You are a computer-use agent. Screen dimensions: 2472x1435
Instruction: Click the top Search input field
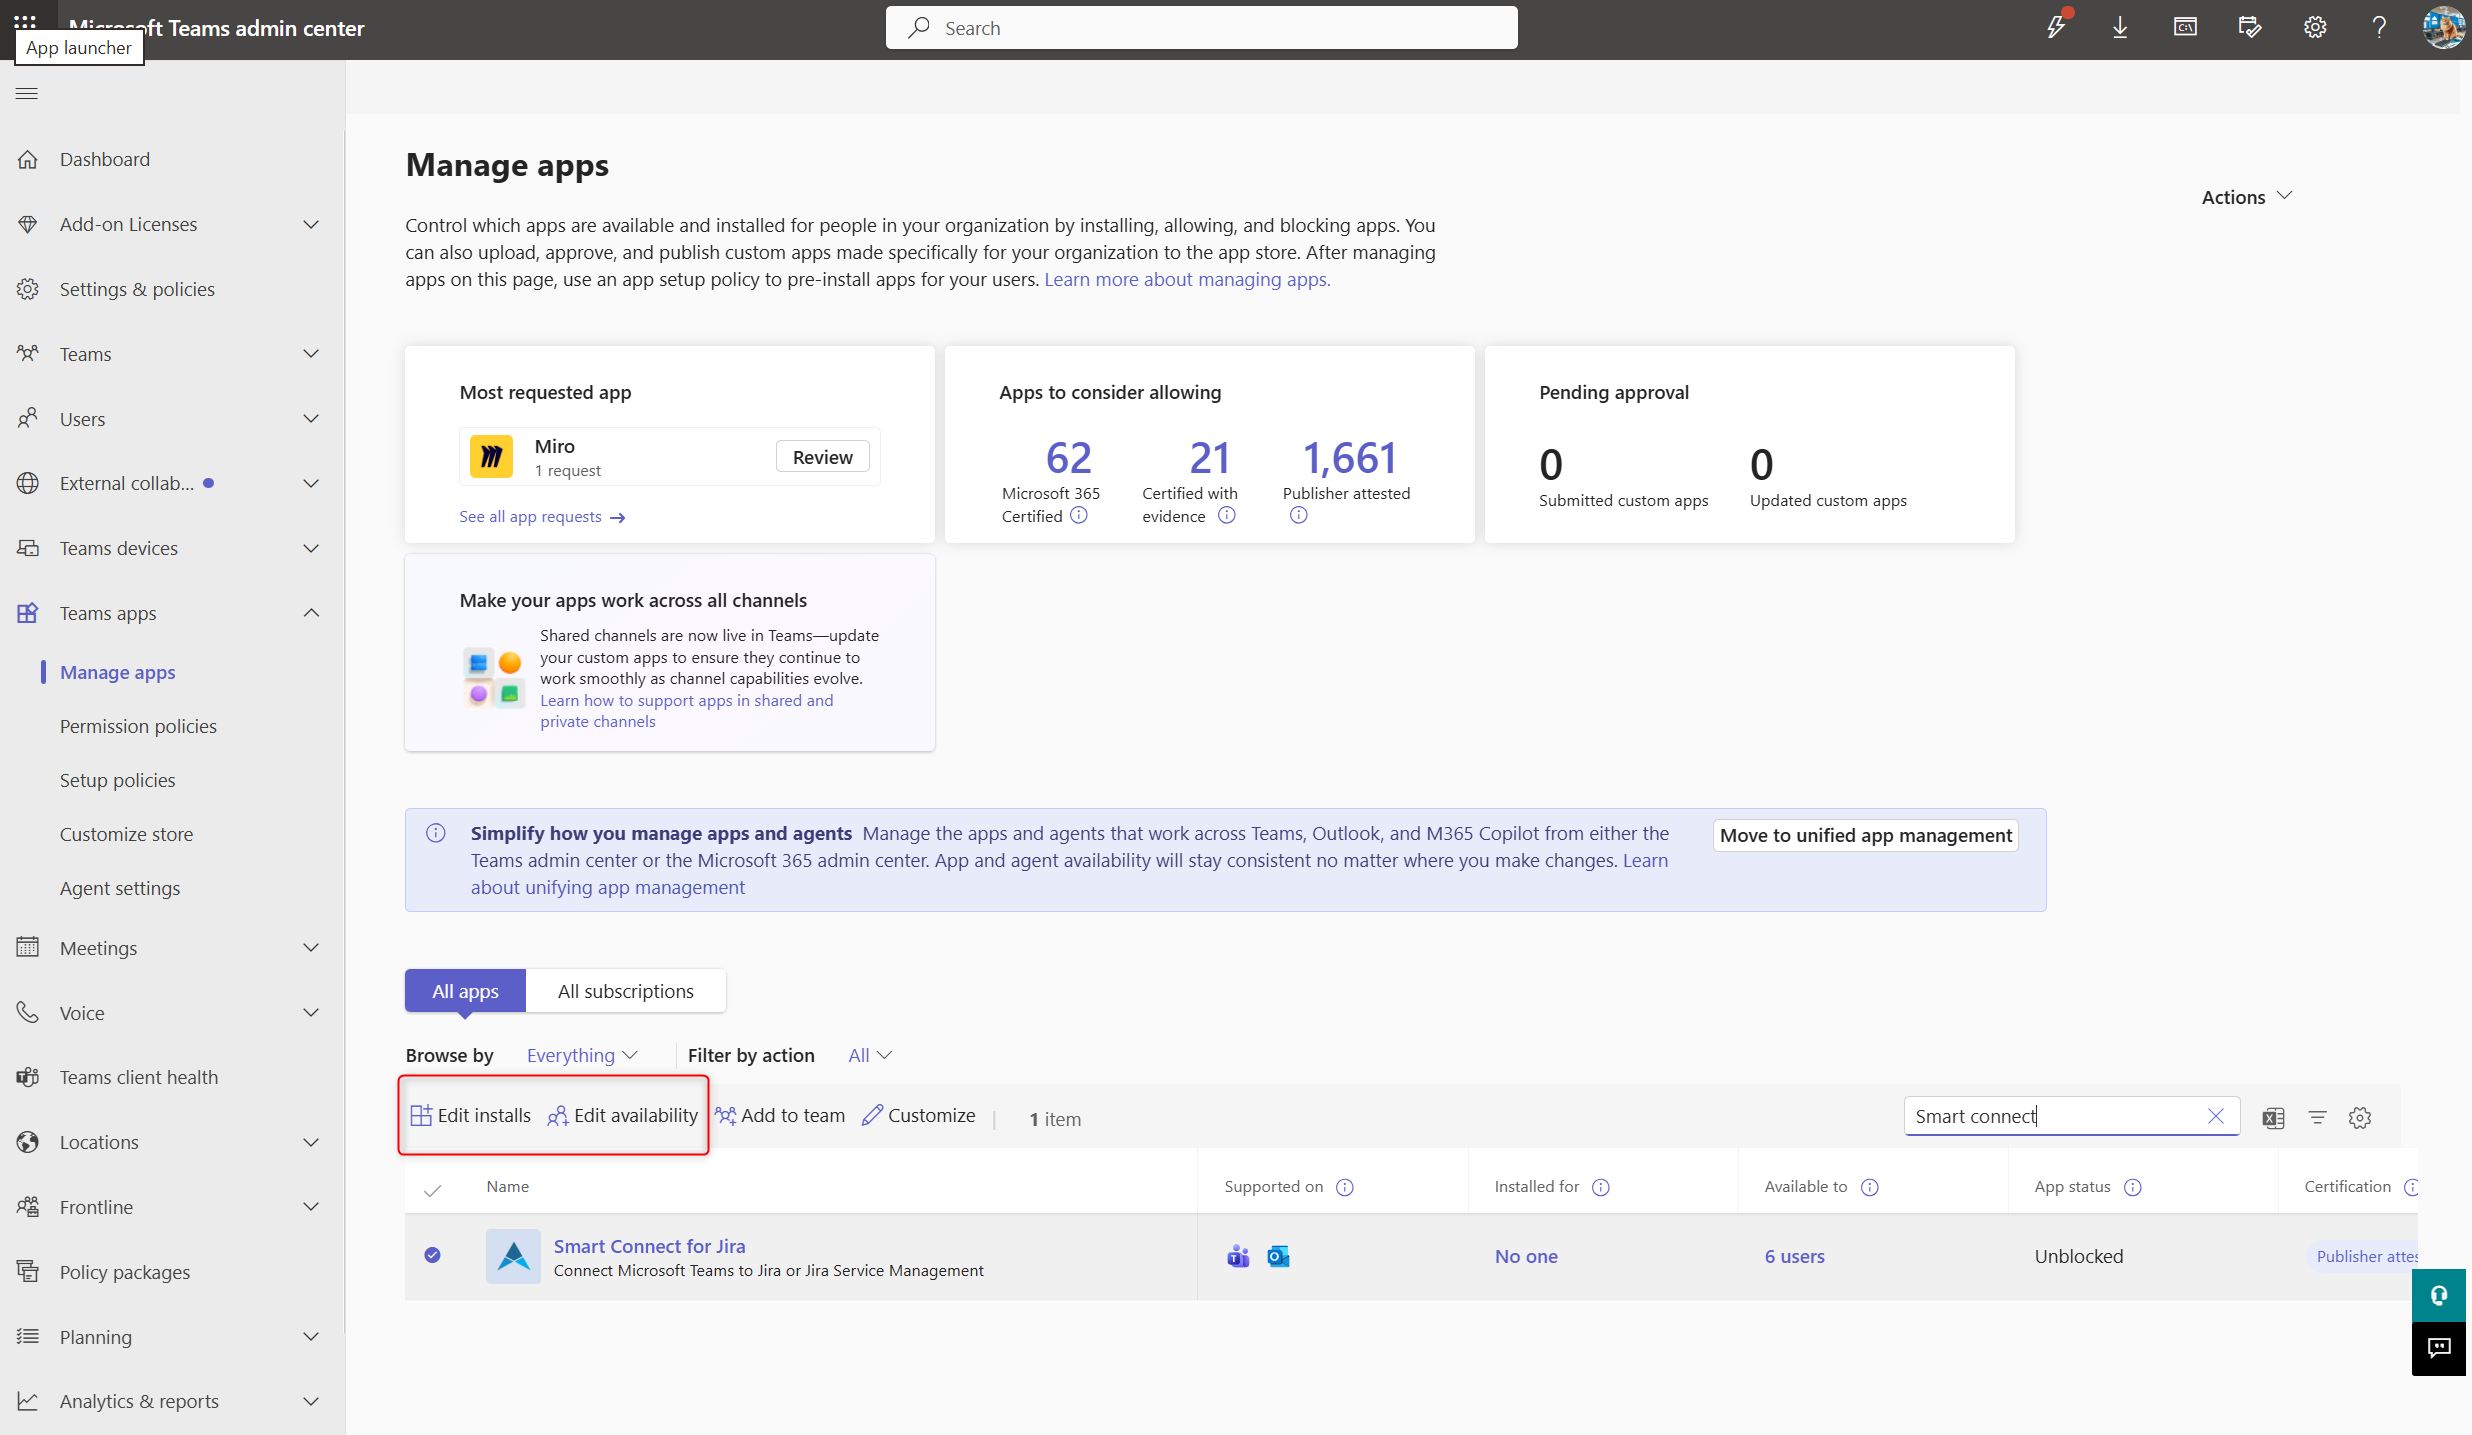pos(1201,28)
